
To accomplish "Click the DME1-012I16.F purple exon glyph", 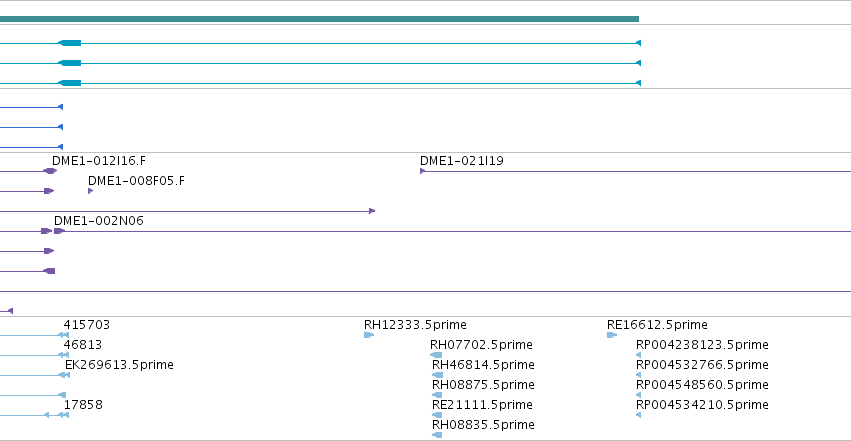I will 50,171.
